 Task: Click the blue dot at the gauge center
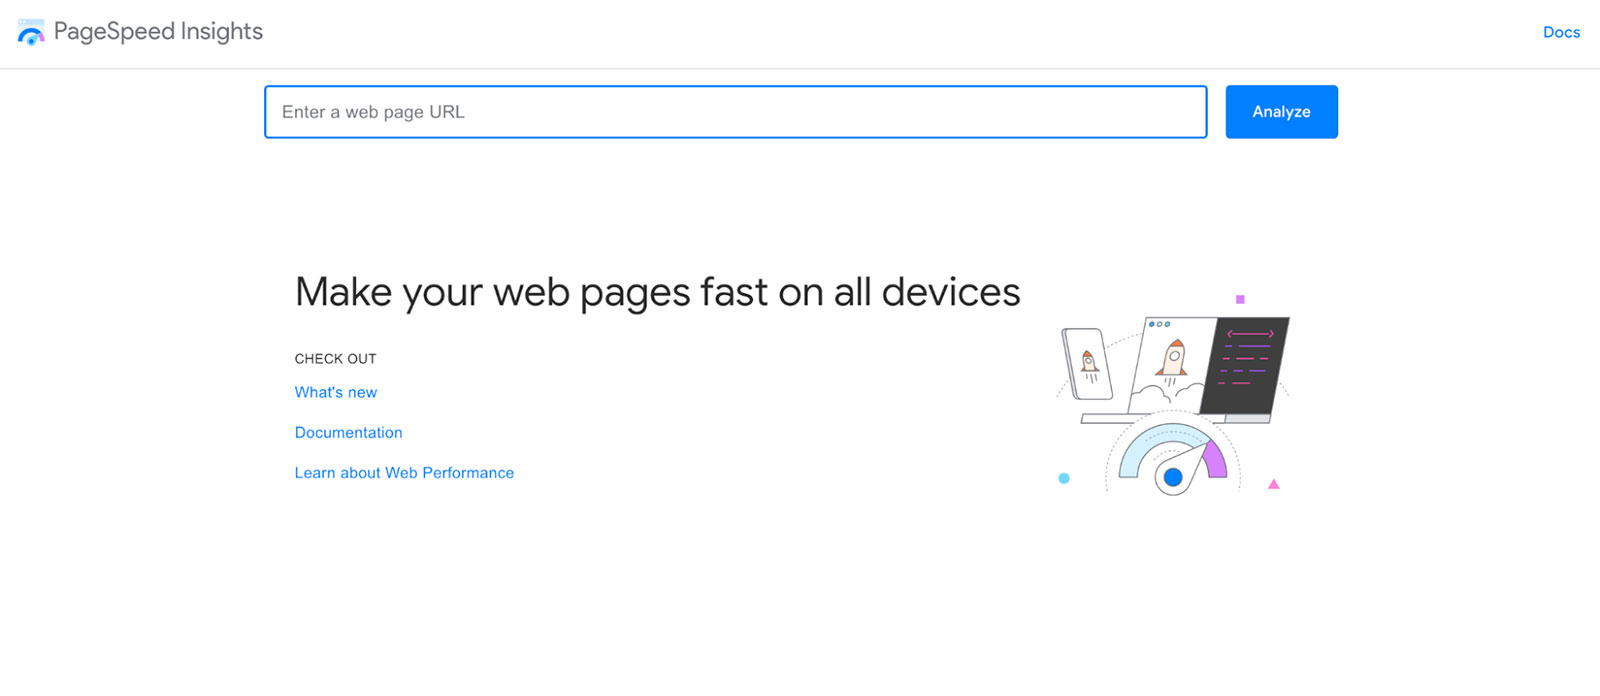[1173, 478]
